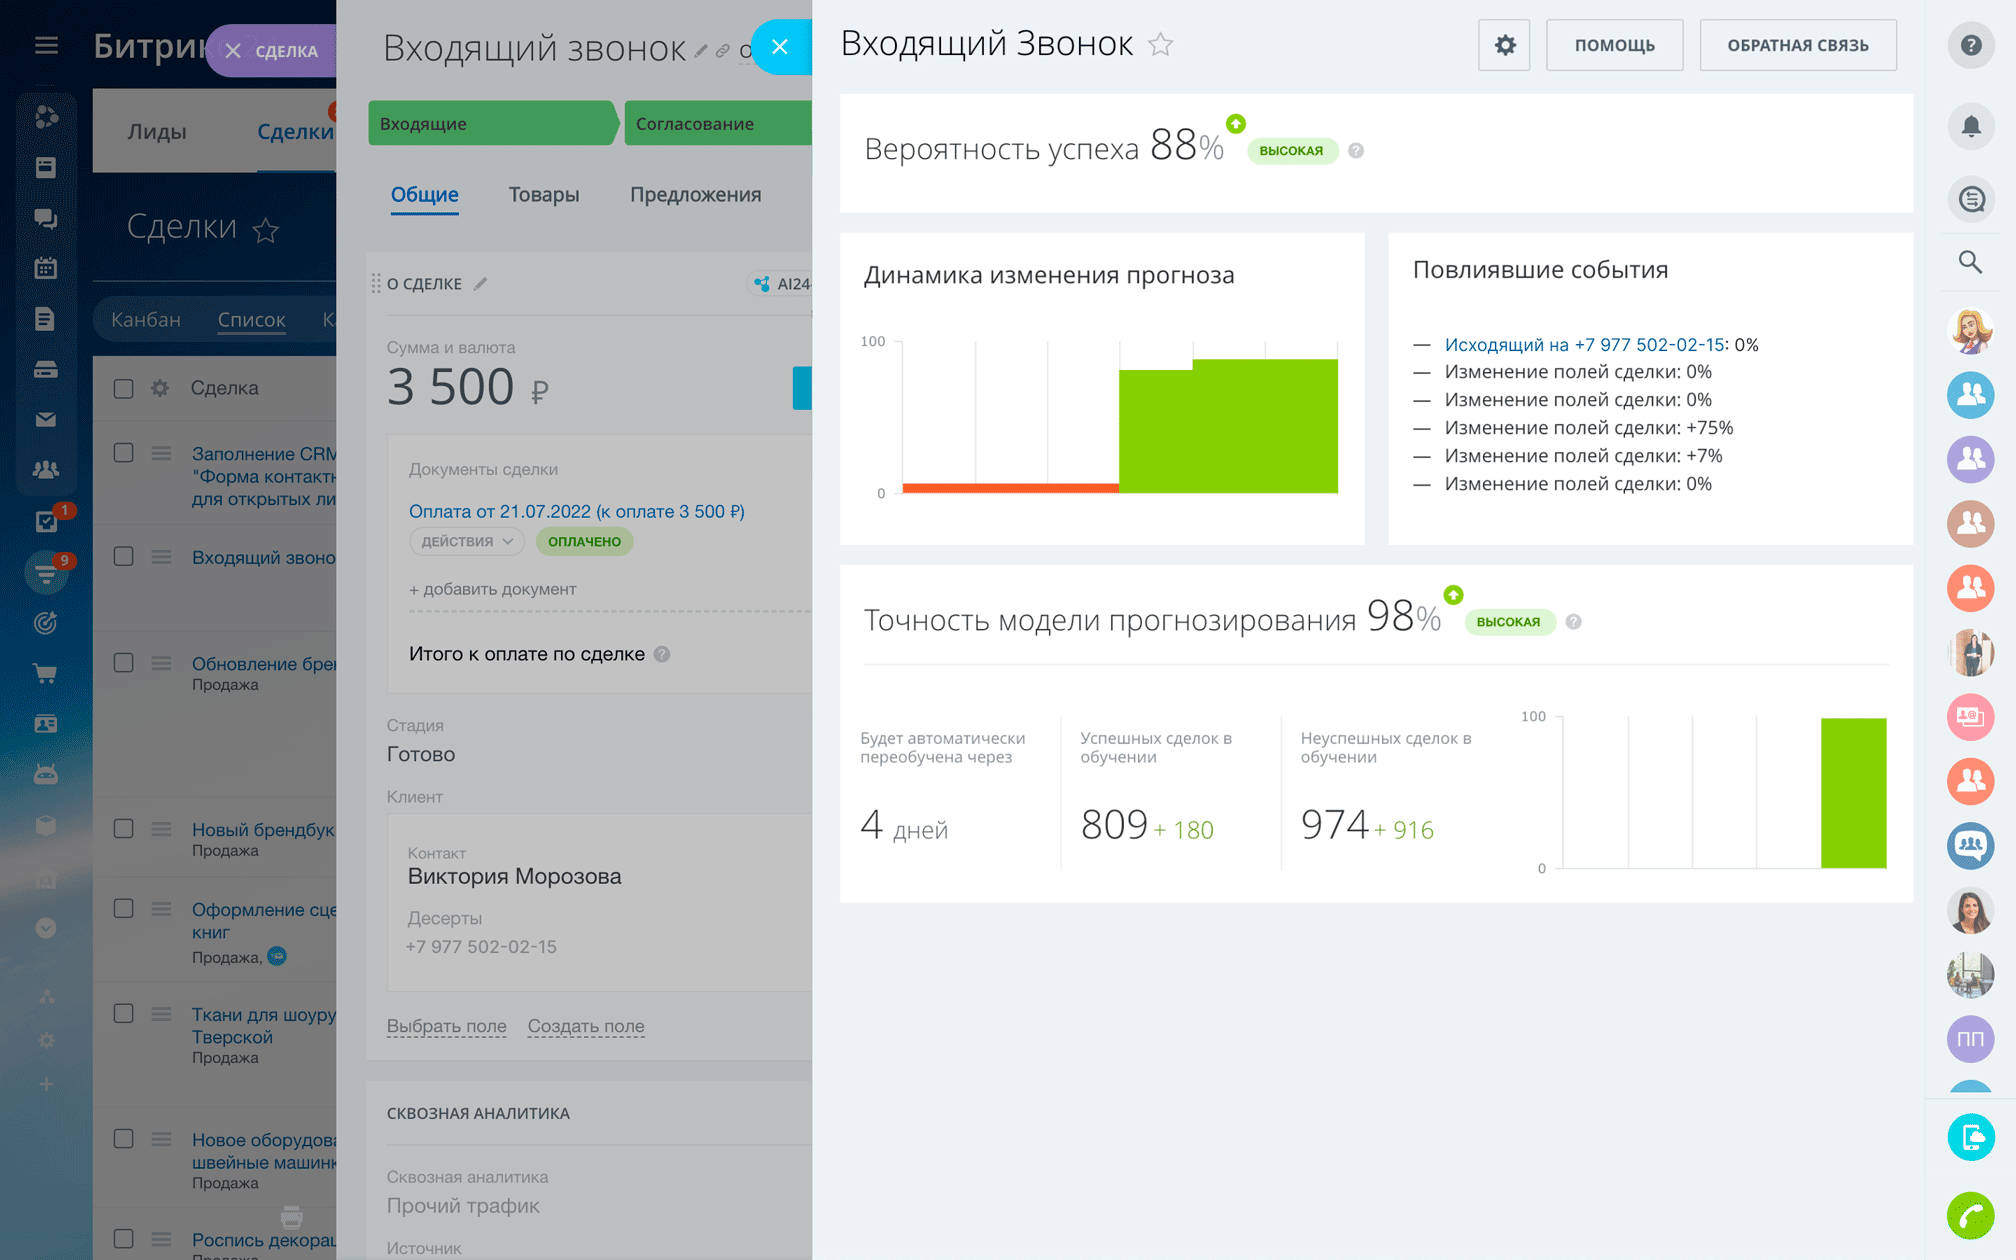Viewport: 2016px width, 1260px height.
Task: Open 'Предложения' tab
Action: [x=695, y=195]
